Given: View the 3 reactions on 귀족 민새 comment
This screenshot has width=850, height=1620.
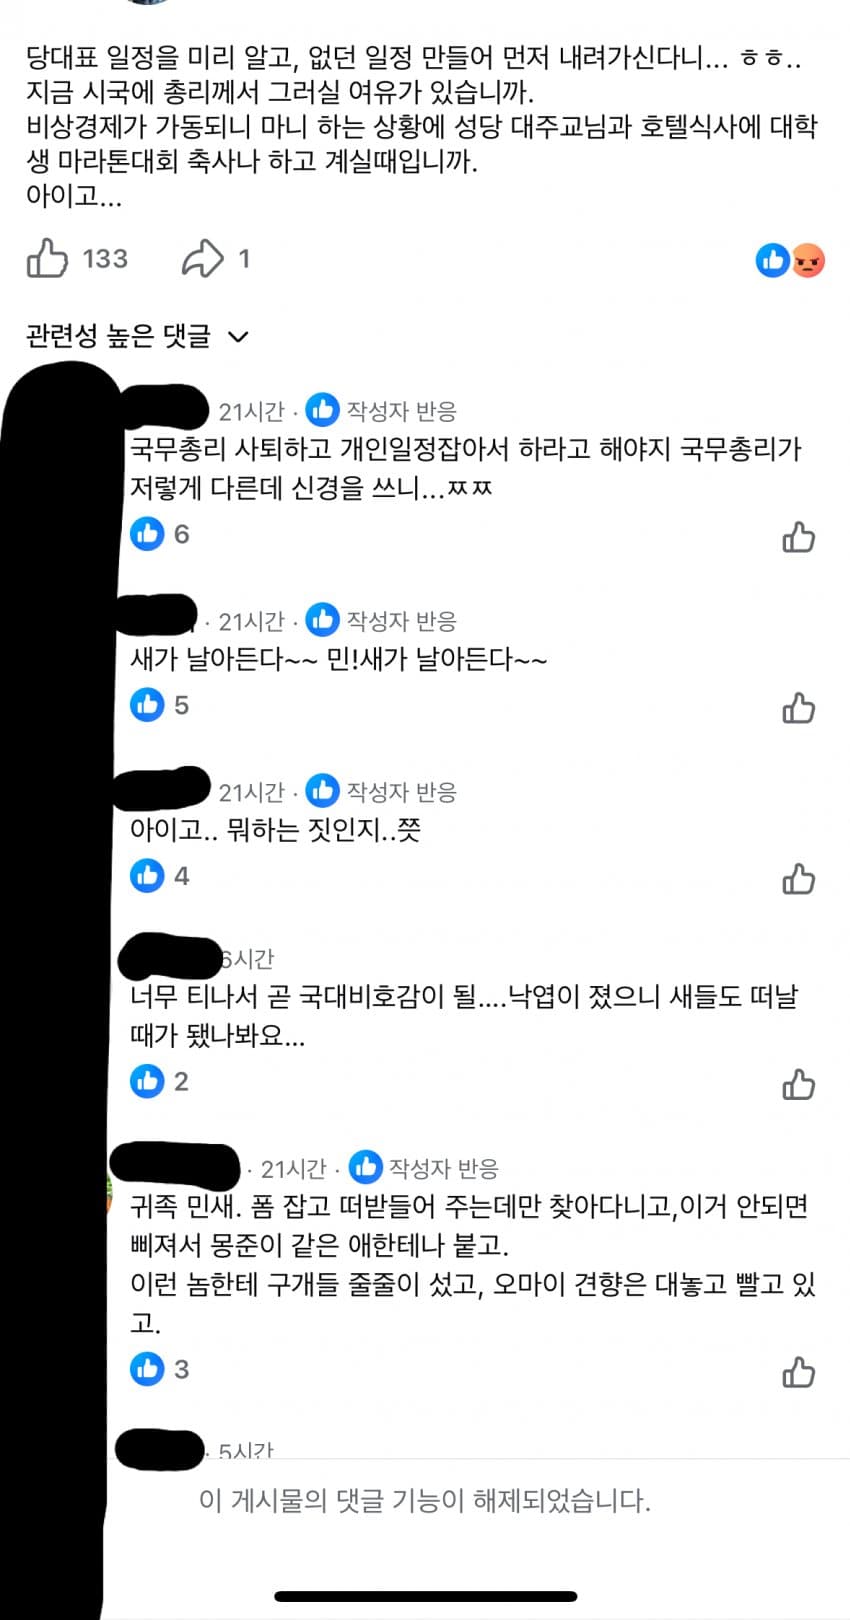Looking at the screenshot, I should [160, 1369].
